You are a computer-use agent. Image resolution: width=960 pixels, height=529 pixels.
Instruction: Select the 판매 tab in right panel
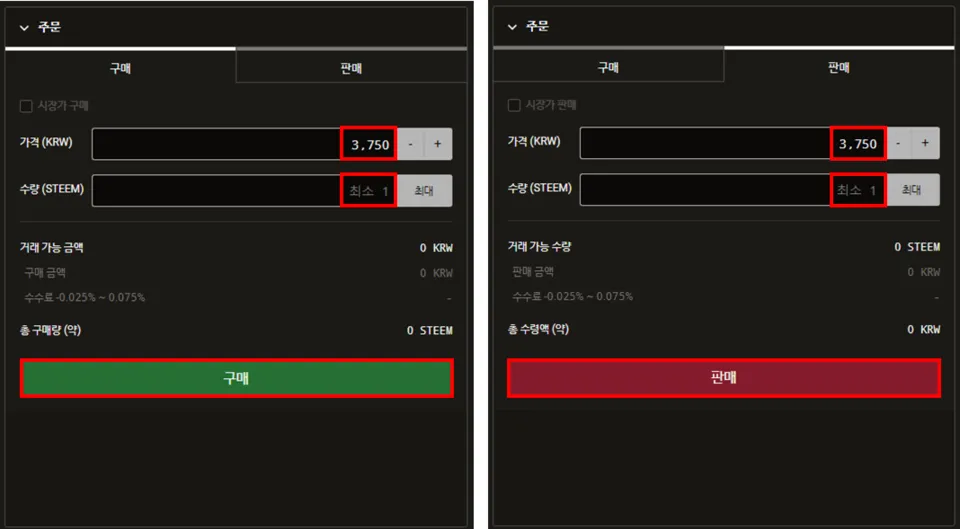(839, 67)
